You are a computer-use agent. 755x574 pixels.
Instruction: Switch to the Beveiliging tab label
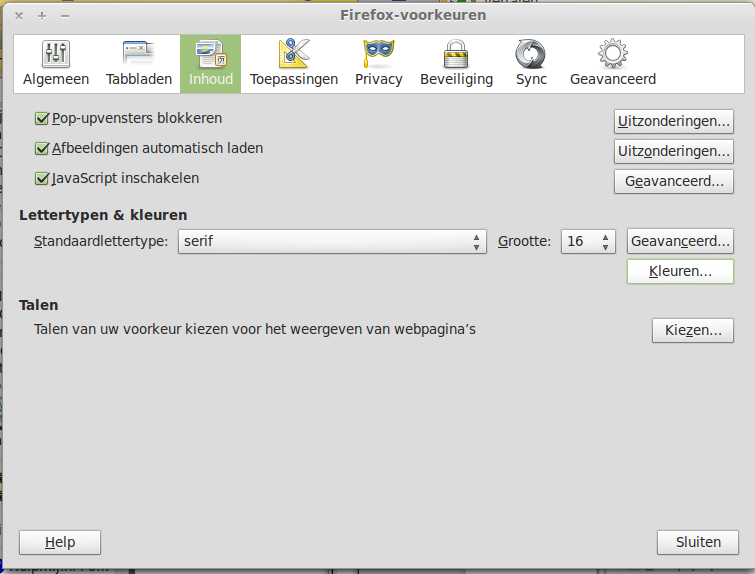[x=456, y=79]
